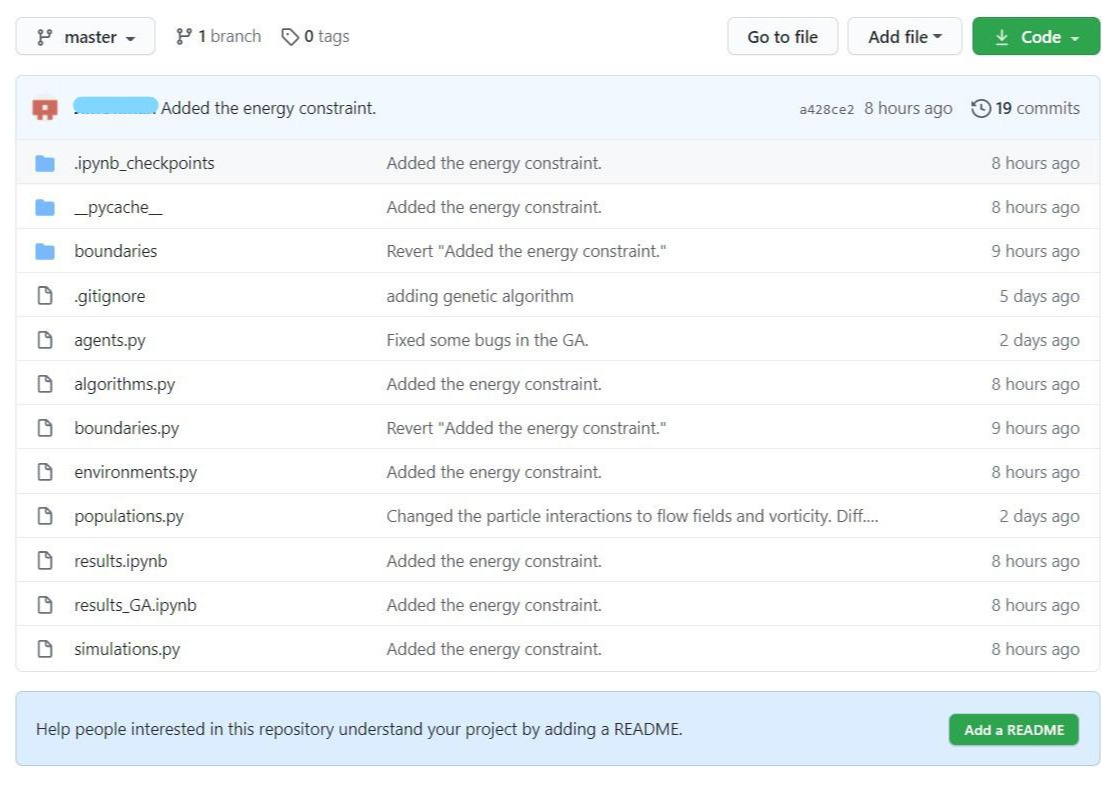
Task: Open the master branch dropdown
Action: click(x=85, y=36)
